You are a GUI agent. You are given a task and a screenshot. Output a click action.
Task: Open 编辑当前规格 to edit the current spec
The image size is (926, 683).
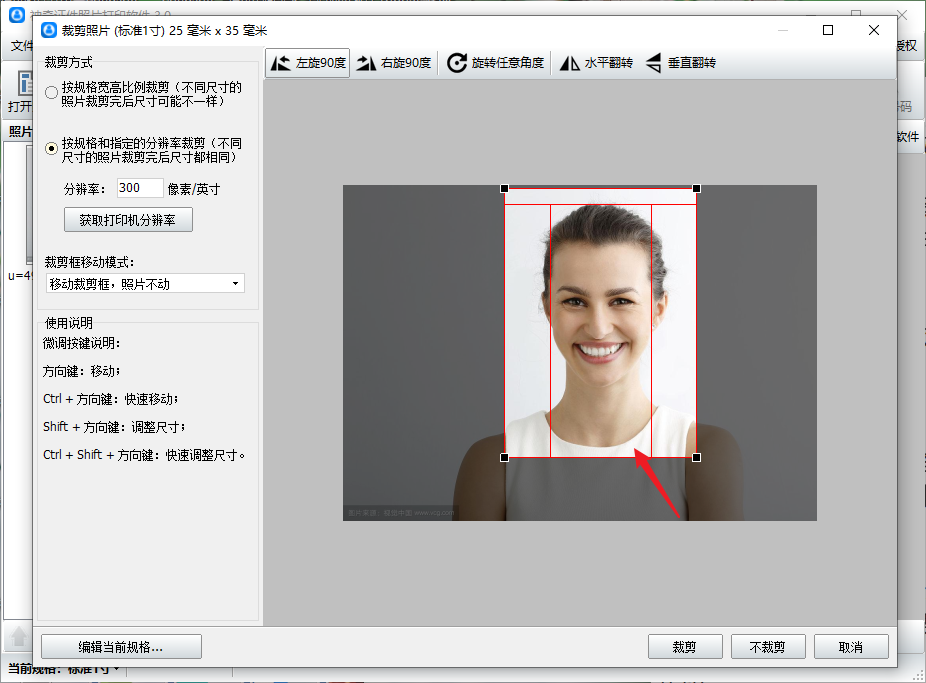121,646
